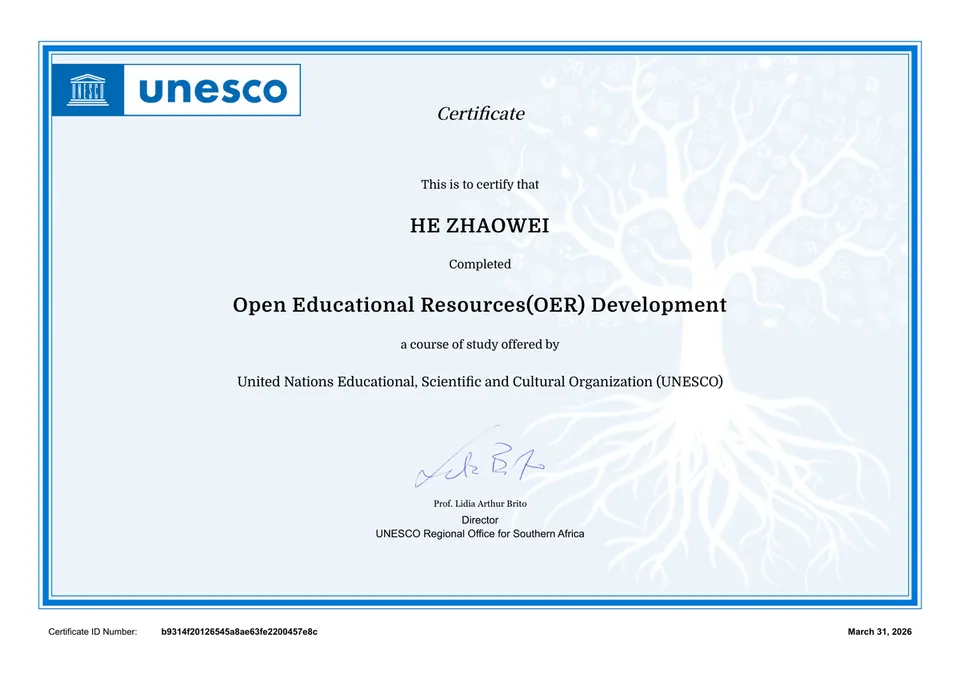This screenshot has height=678, width=960.
Task: Select the name 'HE ZHAOWEI'
Action: [x=479, y=225]
